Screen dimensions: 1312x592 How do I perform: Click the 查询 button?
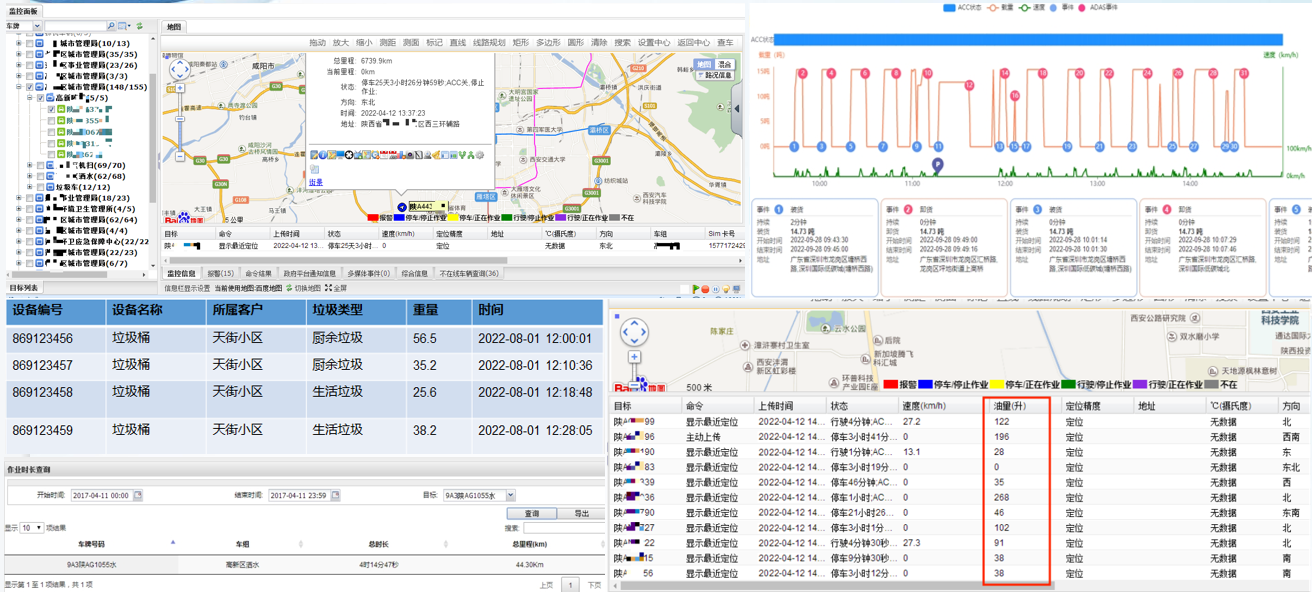[x=532, y=513]
